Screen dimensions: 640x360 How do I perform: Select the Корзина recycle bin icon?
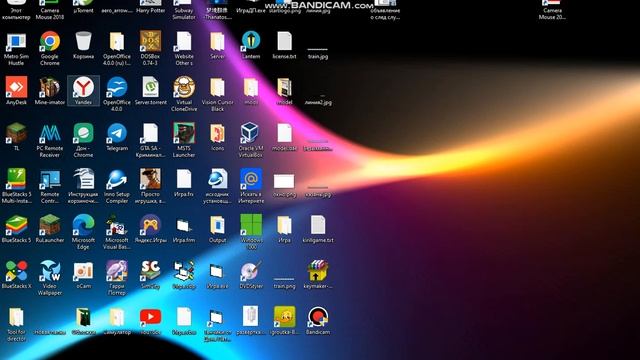point(83,45)
